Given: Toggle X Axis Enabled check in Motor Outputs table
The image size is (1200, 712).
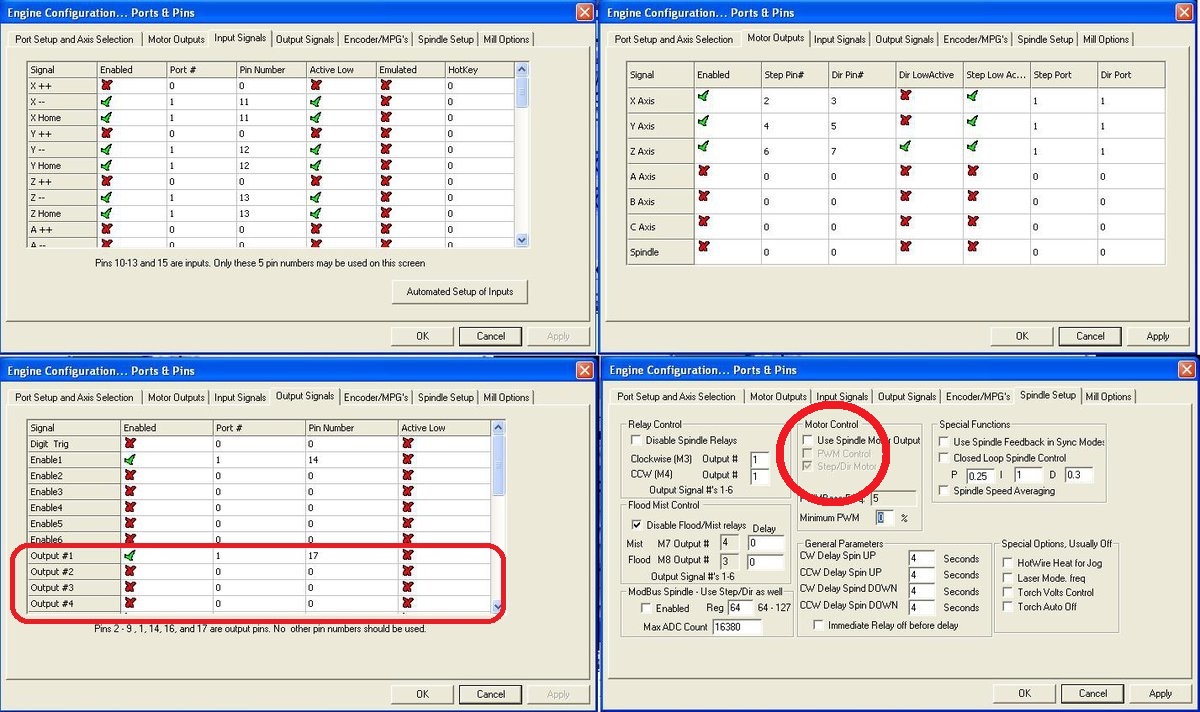Looking at the screenshot, I should pos(704,96).
